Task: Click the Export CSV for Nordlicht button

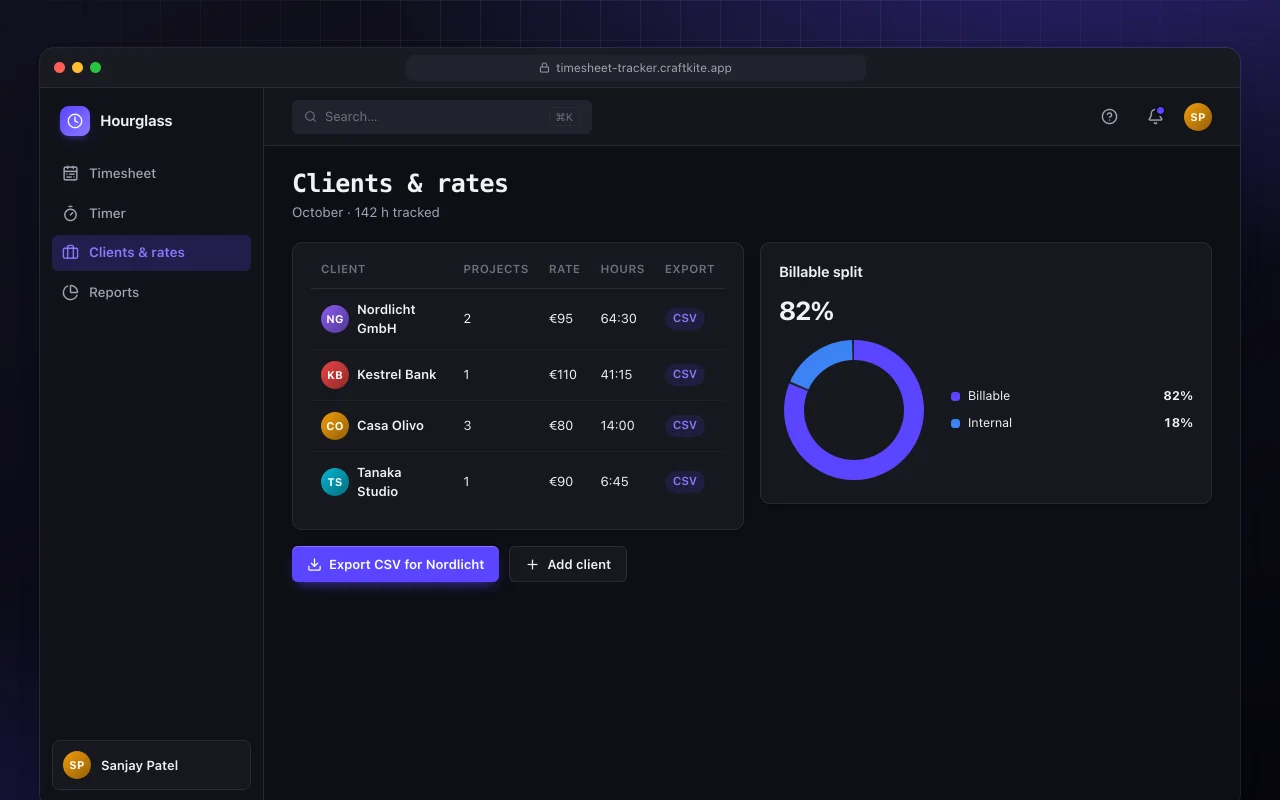Action: (395, 564)
